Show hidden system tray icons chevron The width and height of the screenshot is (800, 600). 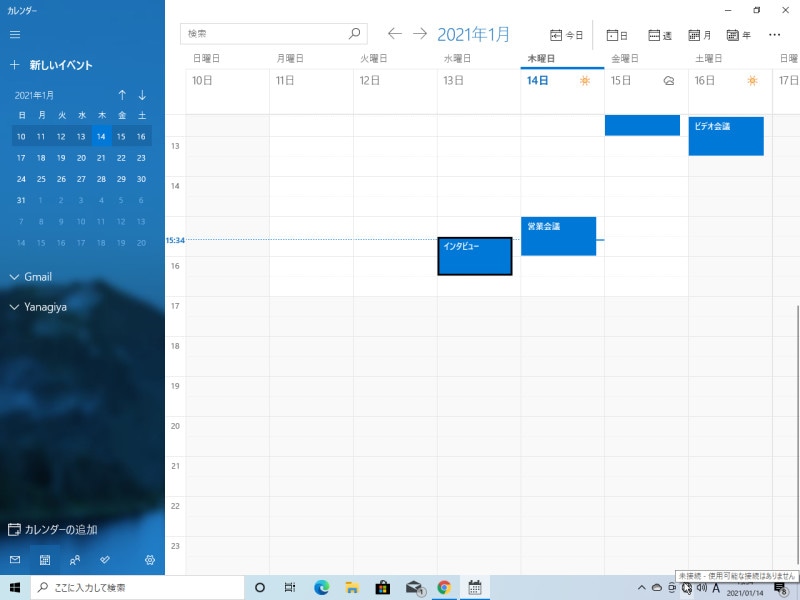click(642, 588)
